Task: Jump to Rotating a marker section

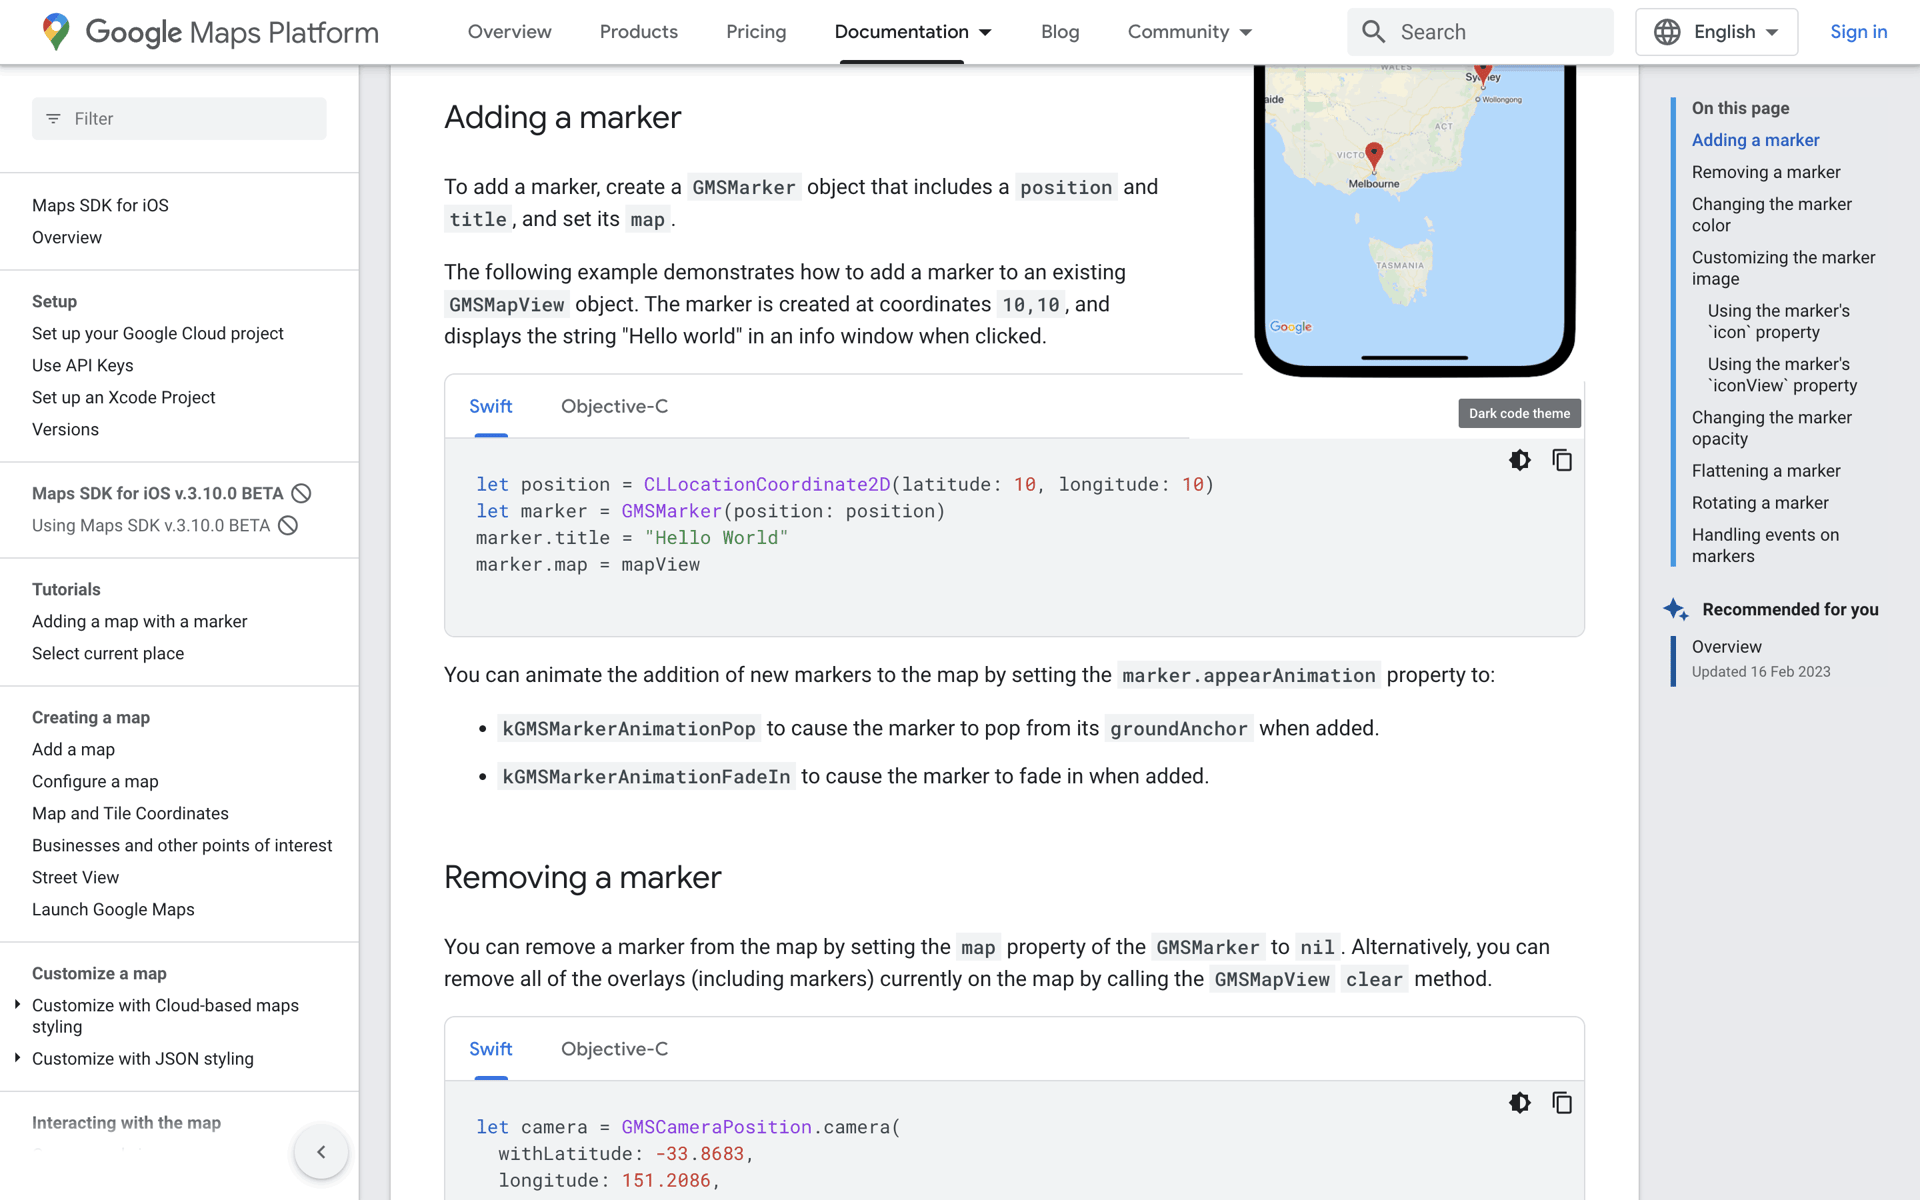Action: [1760, 502]
